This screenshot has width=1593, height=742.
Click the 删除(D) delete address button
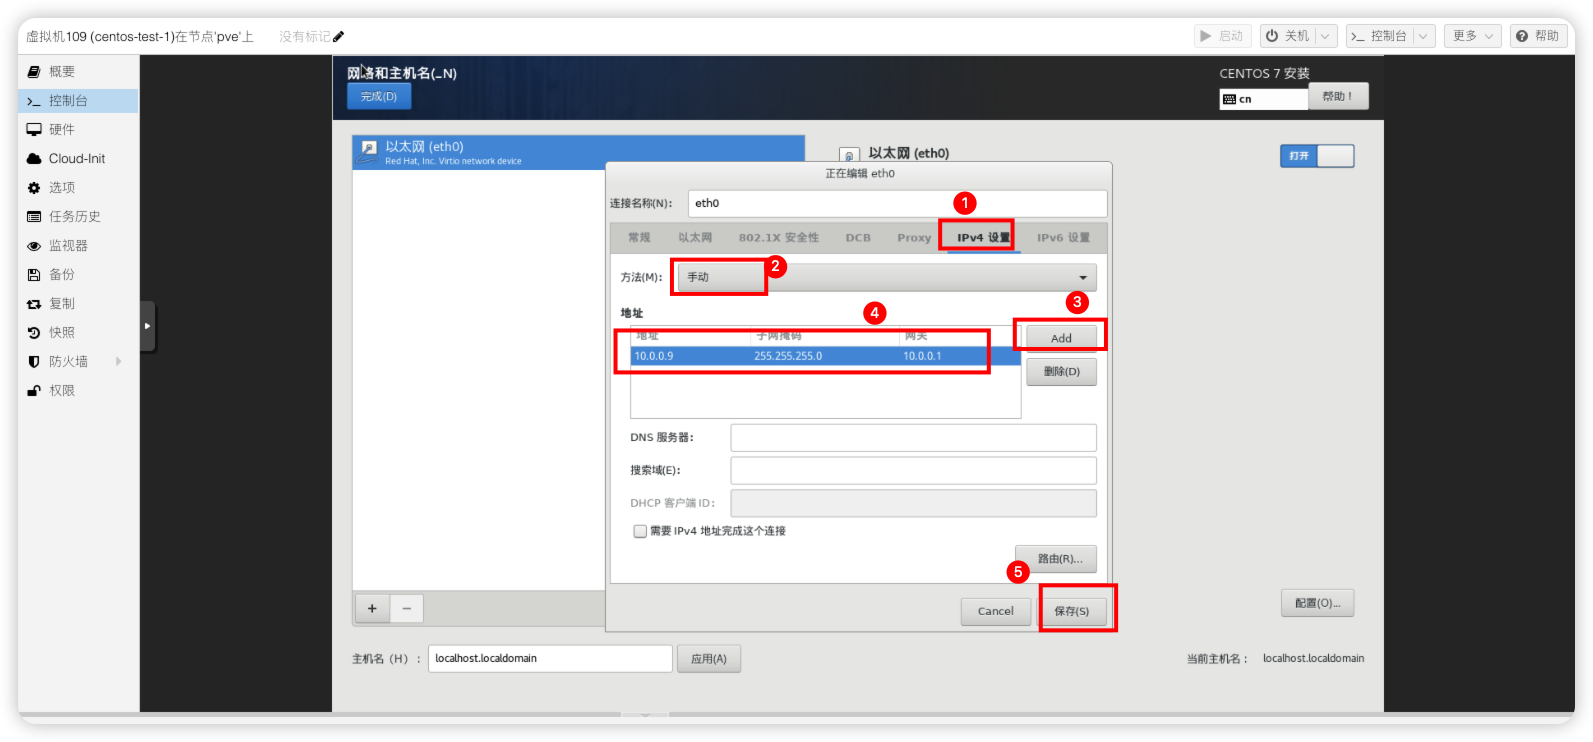(1061, 372)
